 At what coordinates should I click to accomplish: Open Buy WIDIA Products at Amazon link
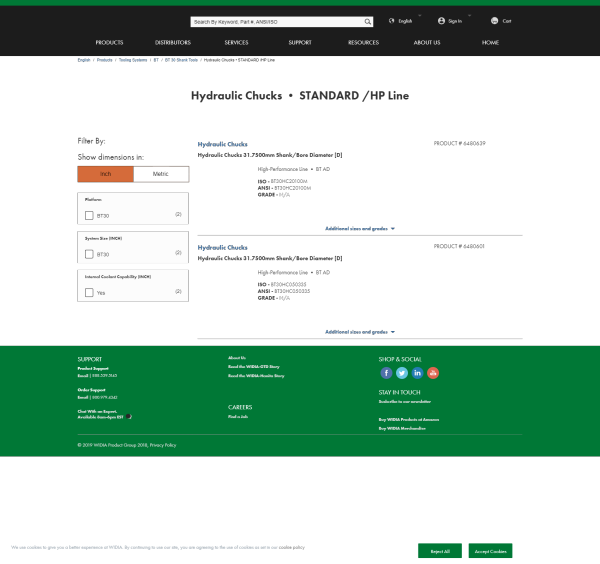pos(409,419)
